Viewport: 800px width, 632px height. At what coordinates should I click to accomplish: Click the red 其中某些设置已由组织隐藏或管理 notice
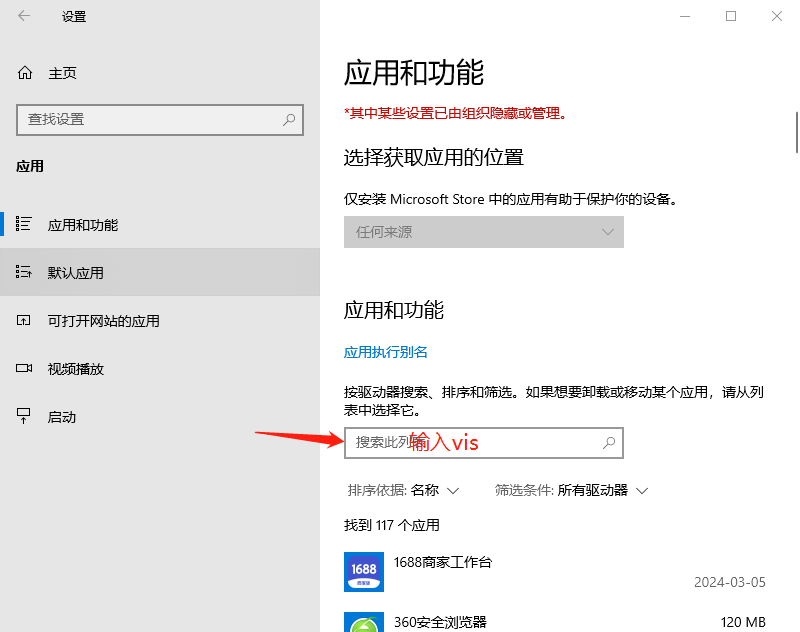(x=456, y=113)
